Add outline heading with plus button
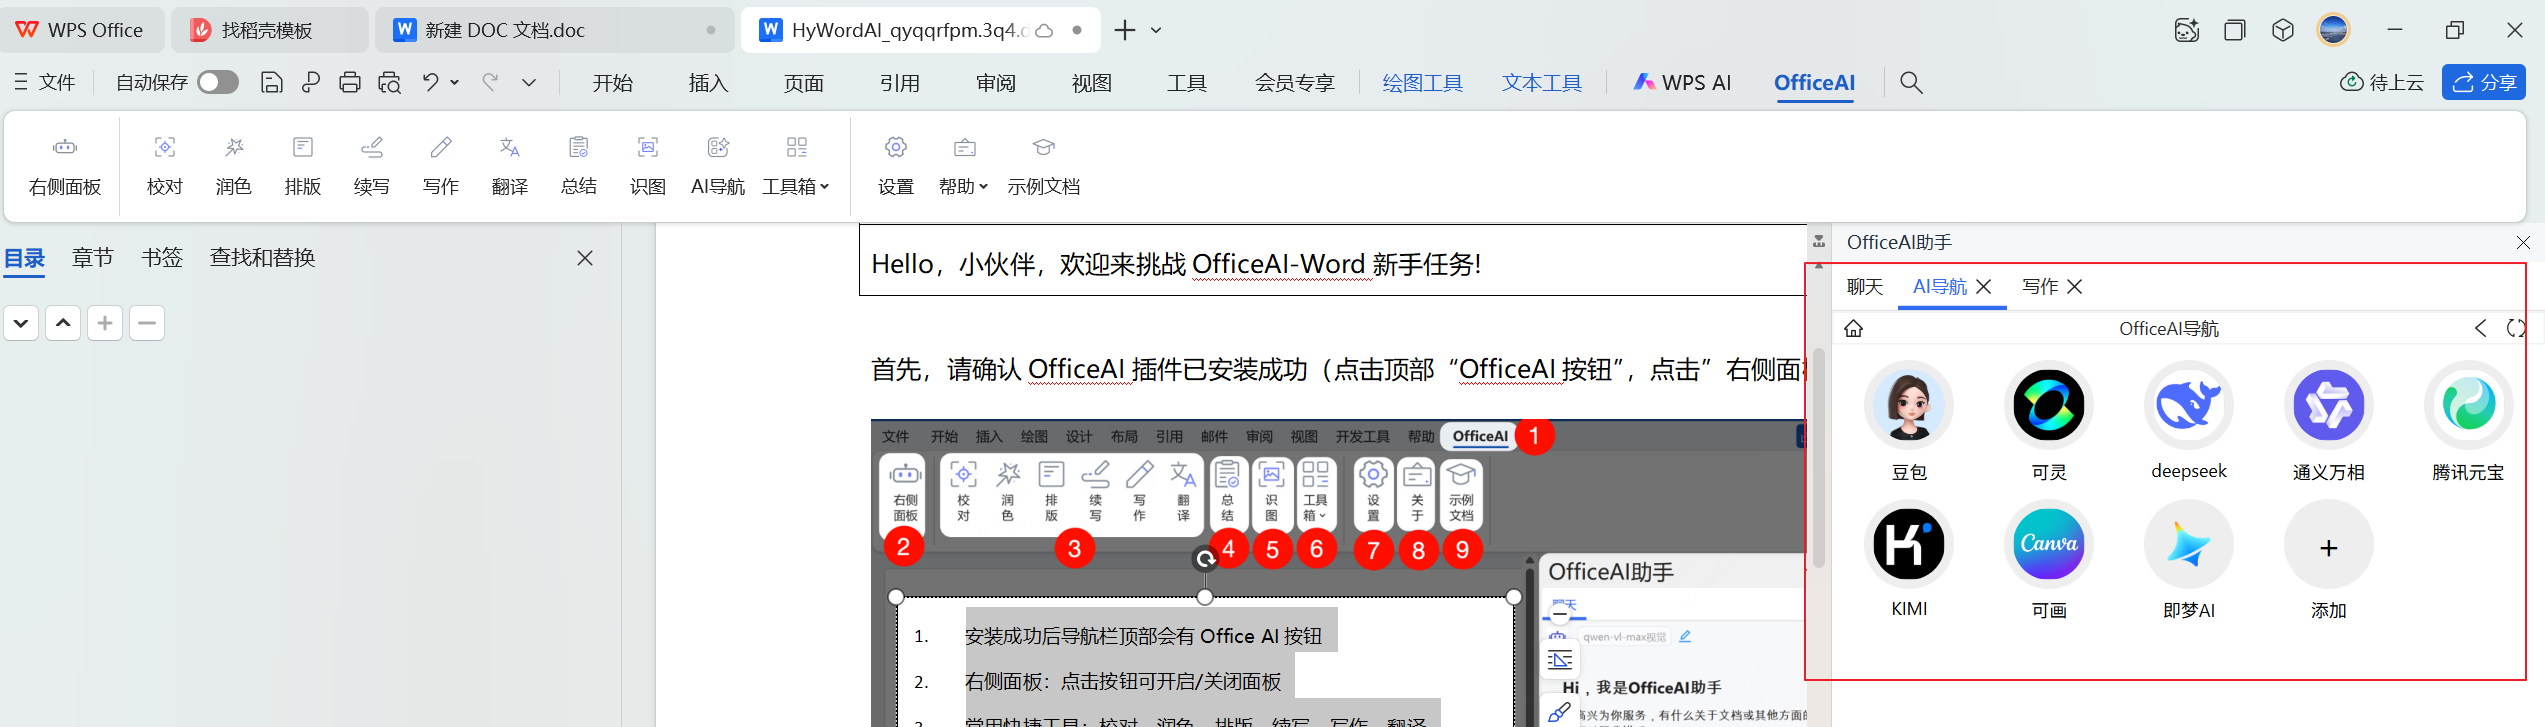The height and width of the screenshot is (727, 2545). tap(105, 323)
